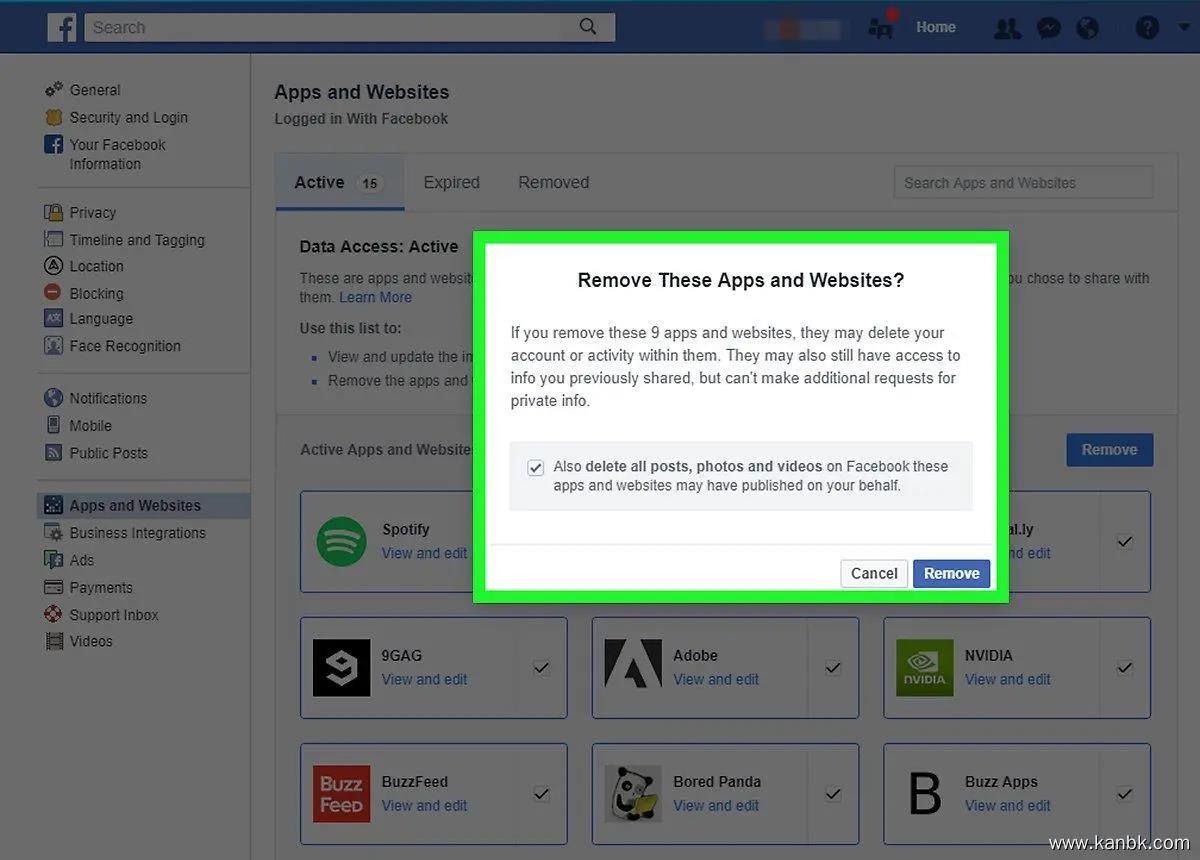This screenshot has width=1200, height=860.
Task: Click the Learn More link
Action: pos(375,297)
